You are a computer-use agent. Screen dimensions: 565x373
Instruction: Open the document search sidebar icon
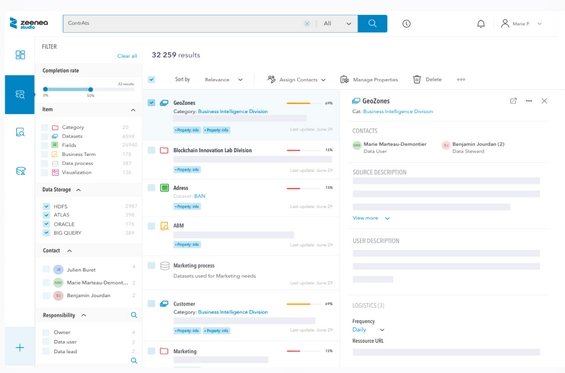[20, 132]
